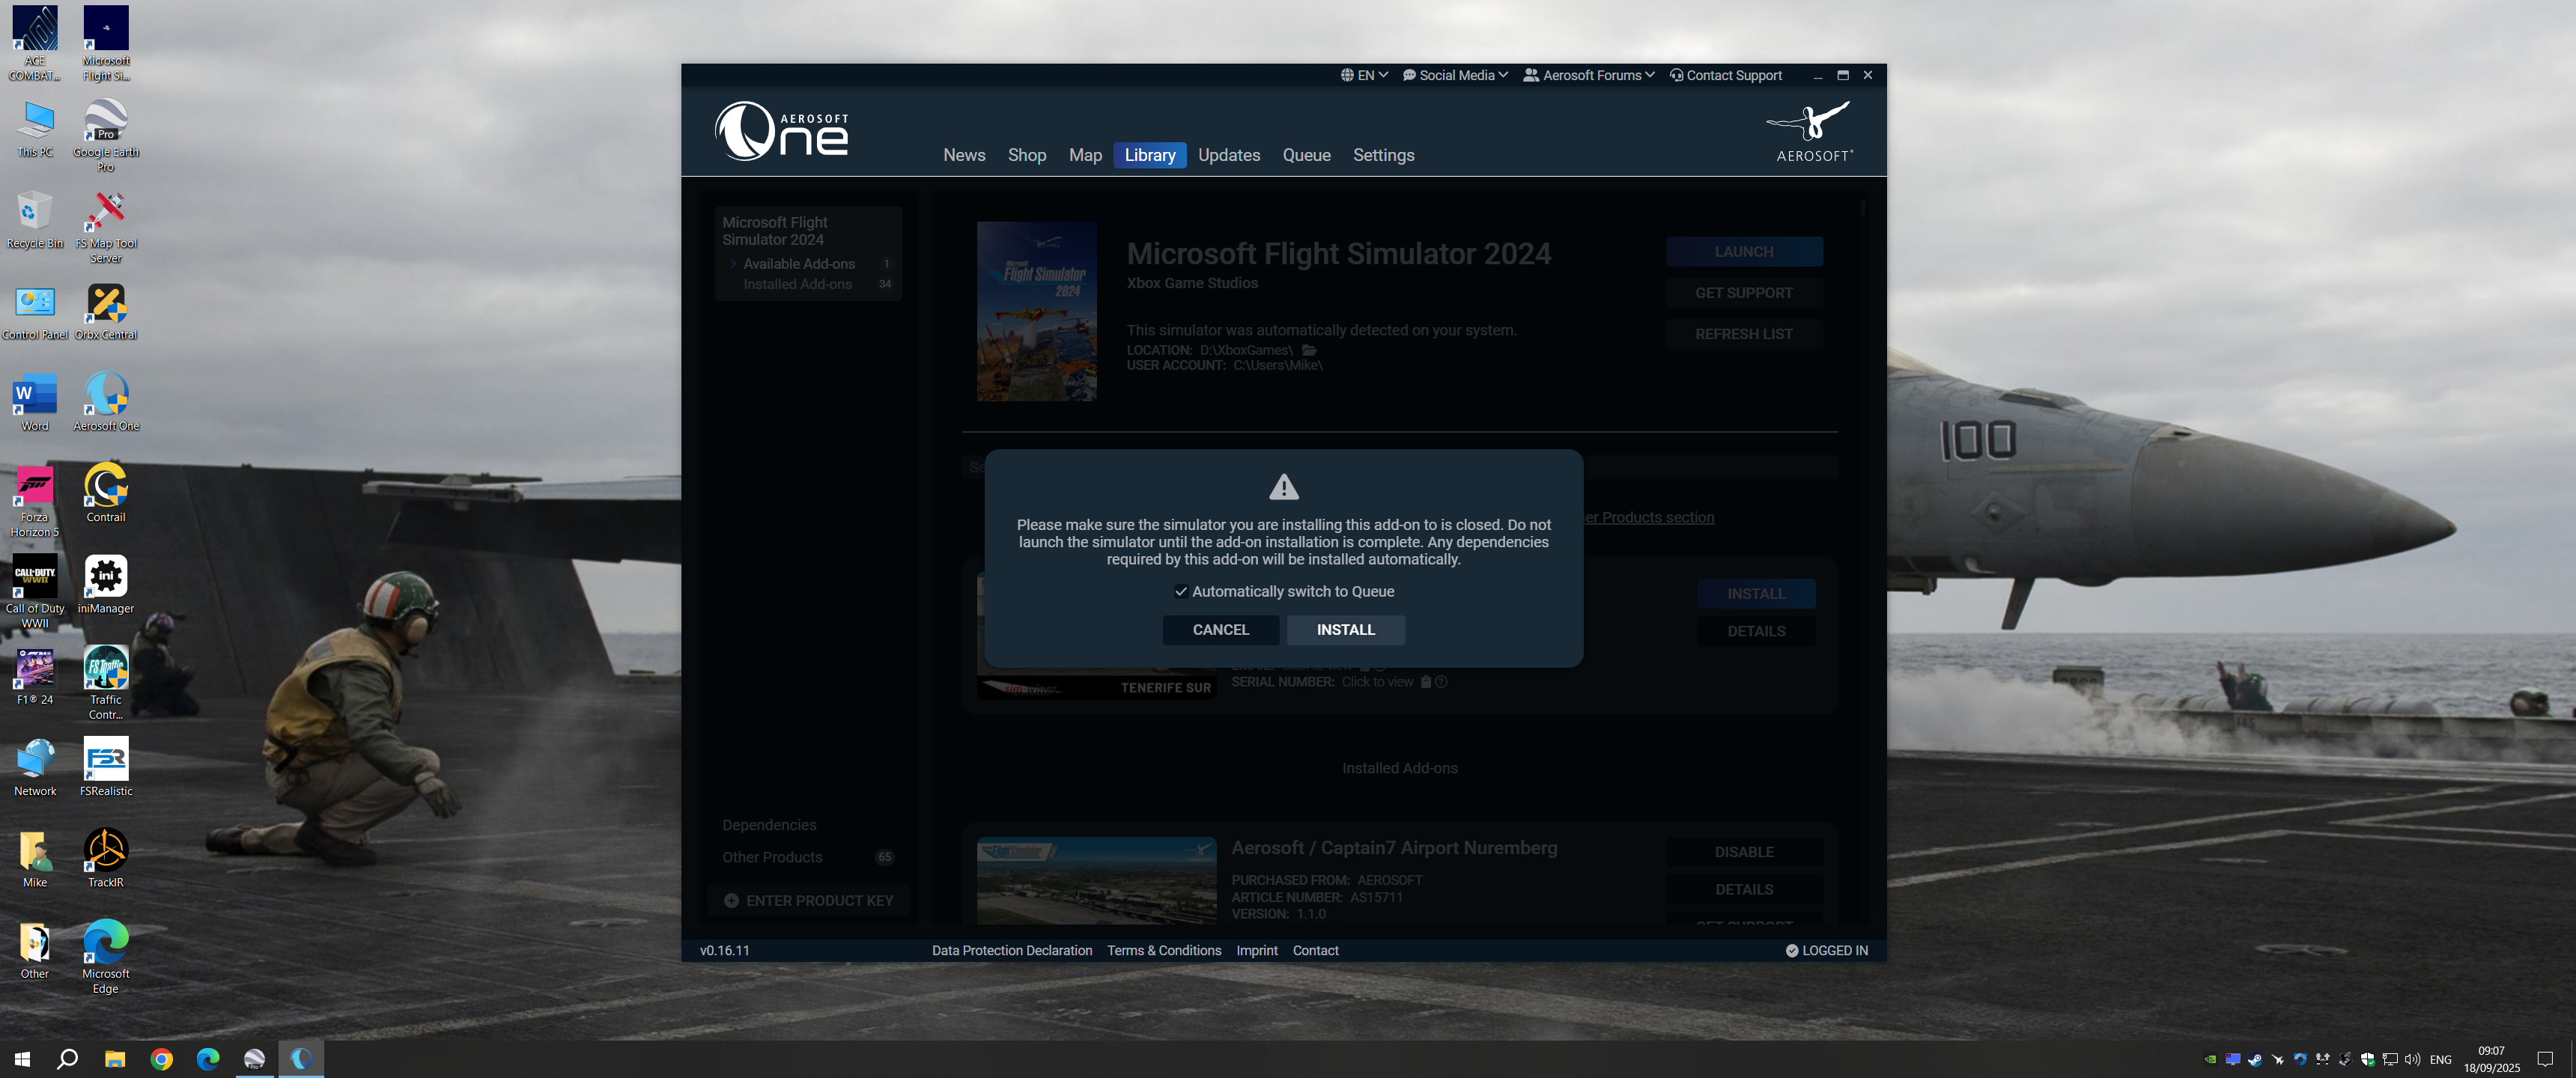Launch Google Earth Pro desktop shortcut

tap(106, 135)
